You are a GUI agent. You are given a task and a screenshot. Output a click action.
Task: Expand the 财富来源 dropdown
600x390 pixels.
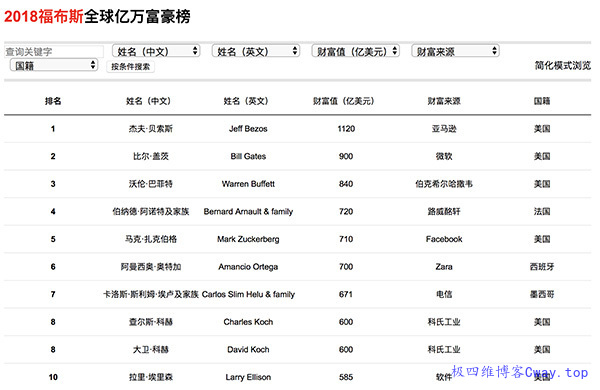pos(455,51)
